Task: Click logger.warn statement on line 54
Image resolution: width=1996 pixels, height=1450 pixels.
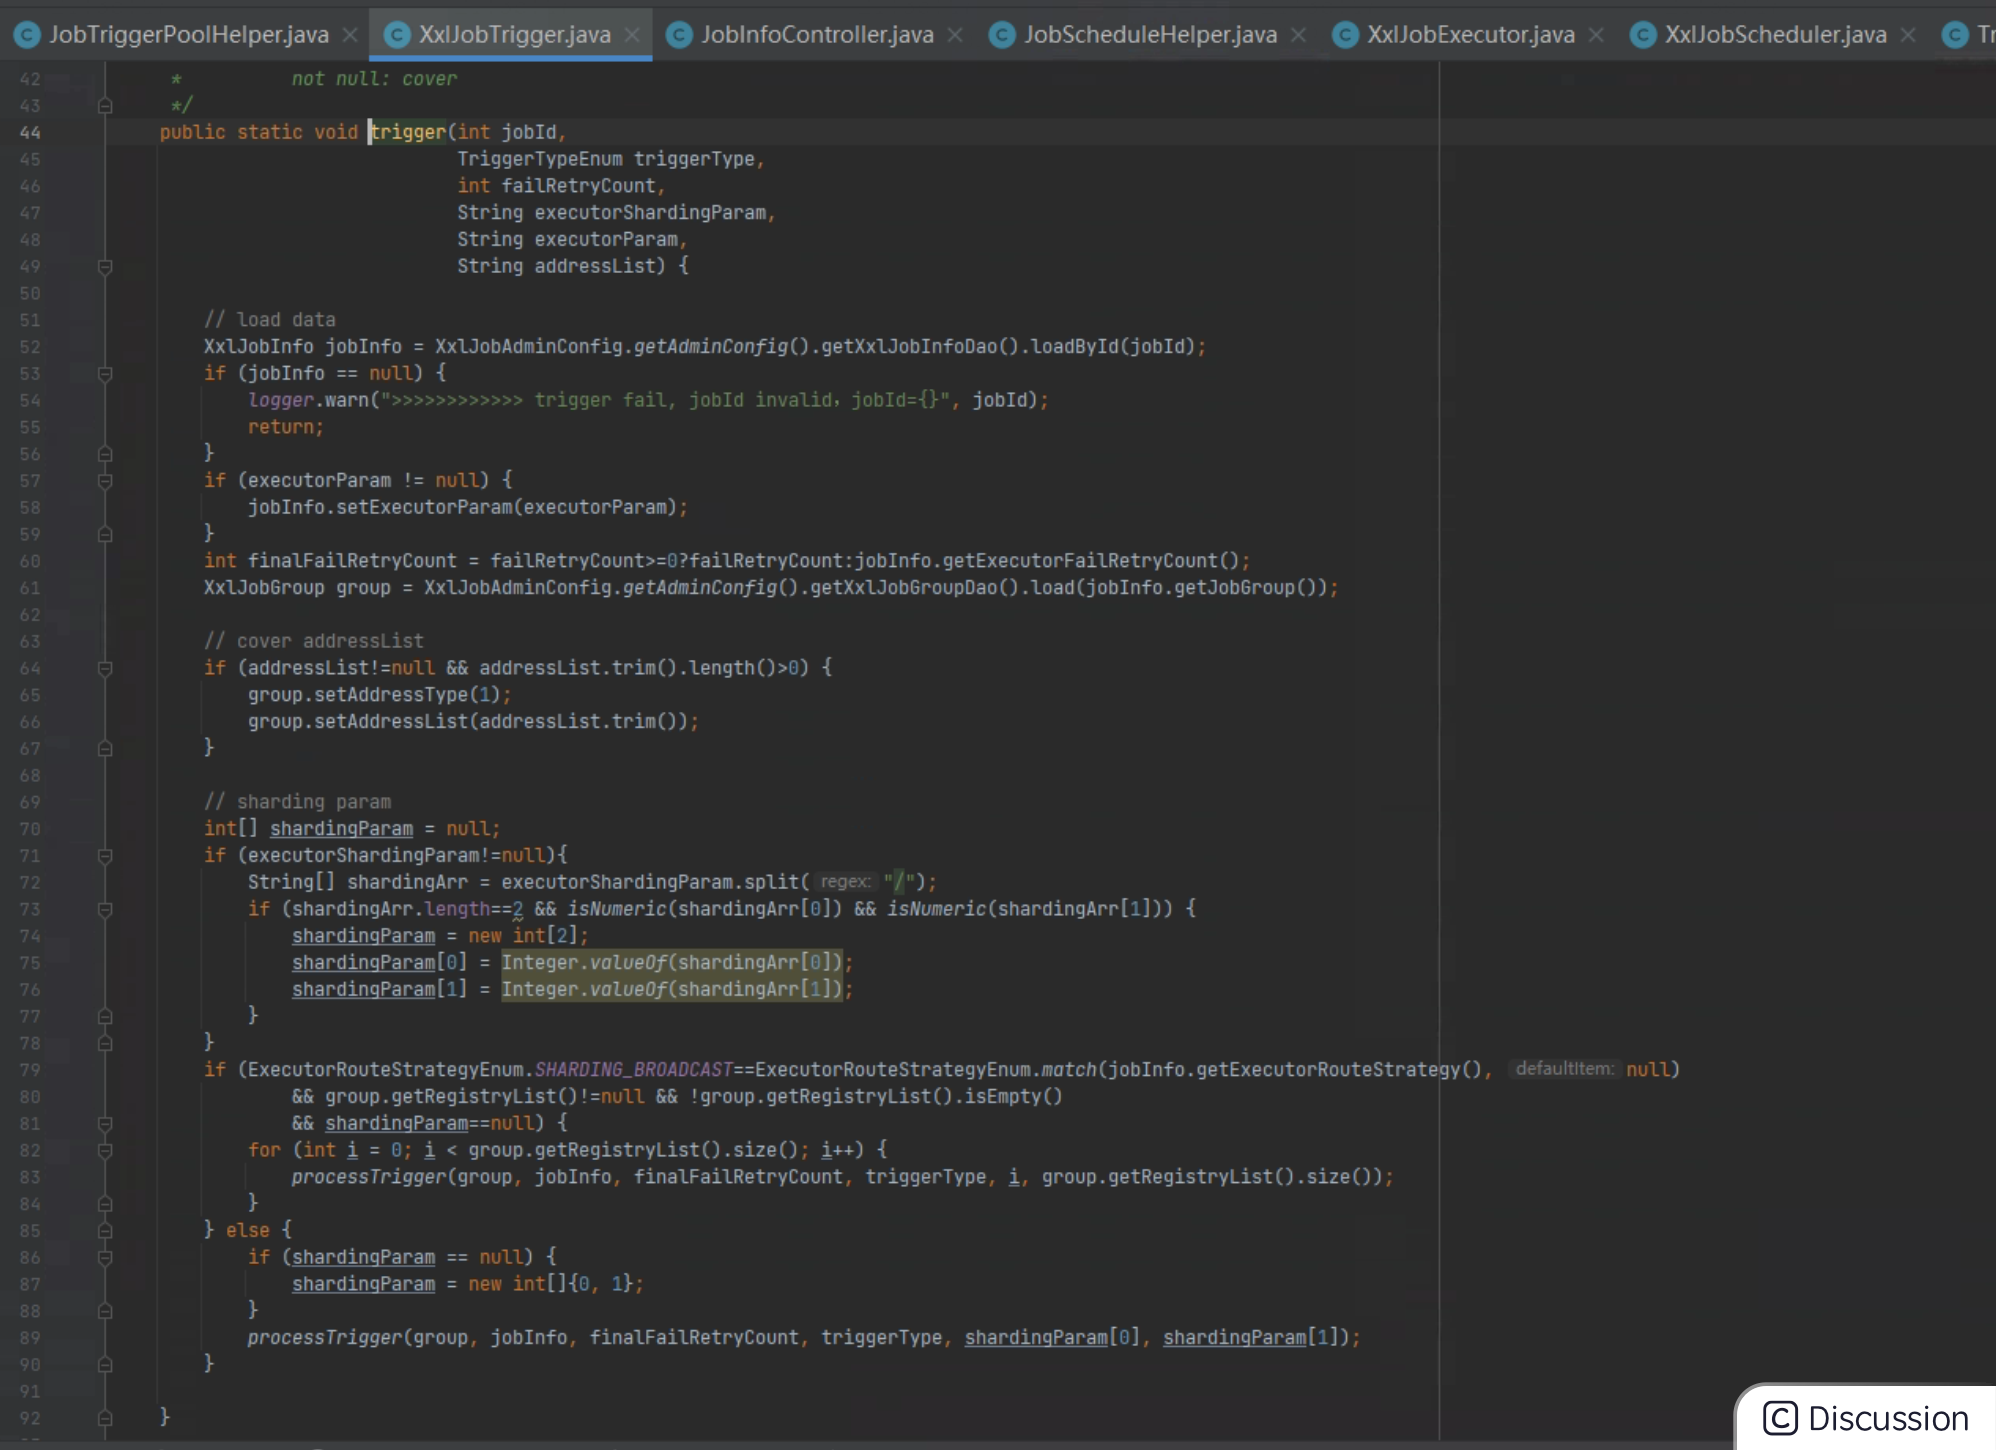Action: click(x=648, y=400)
